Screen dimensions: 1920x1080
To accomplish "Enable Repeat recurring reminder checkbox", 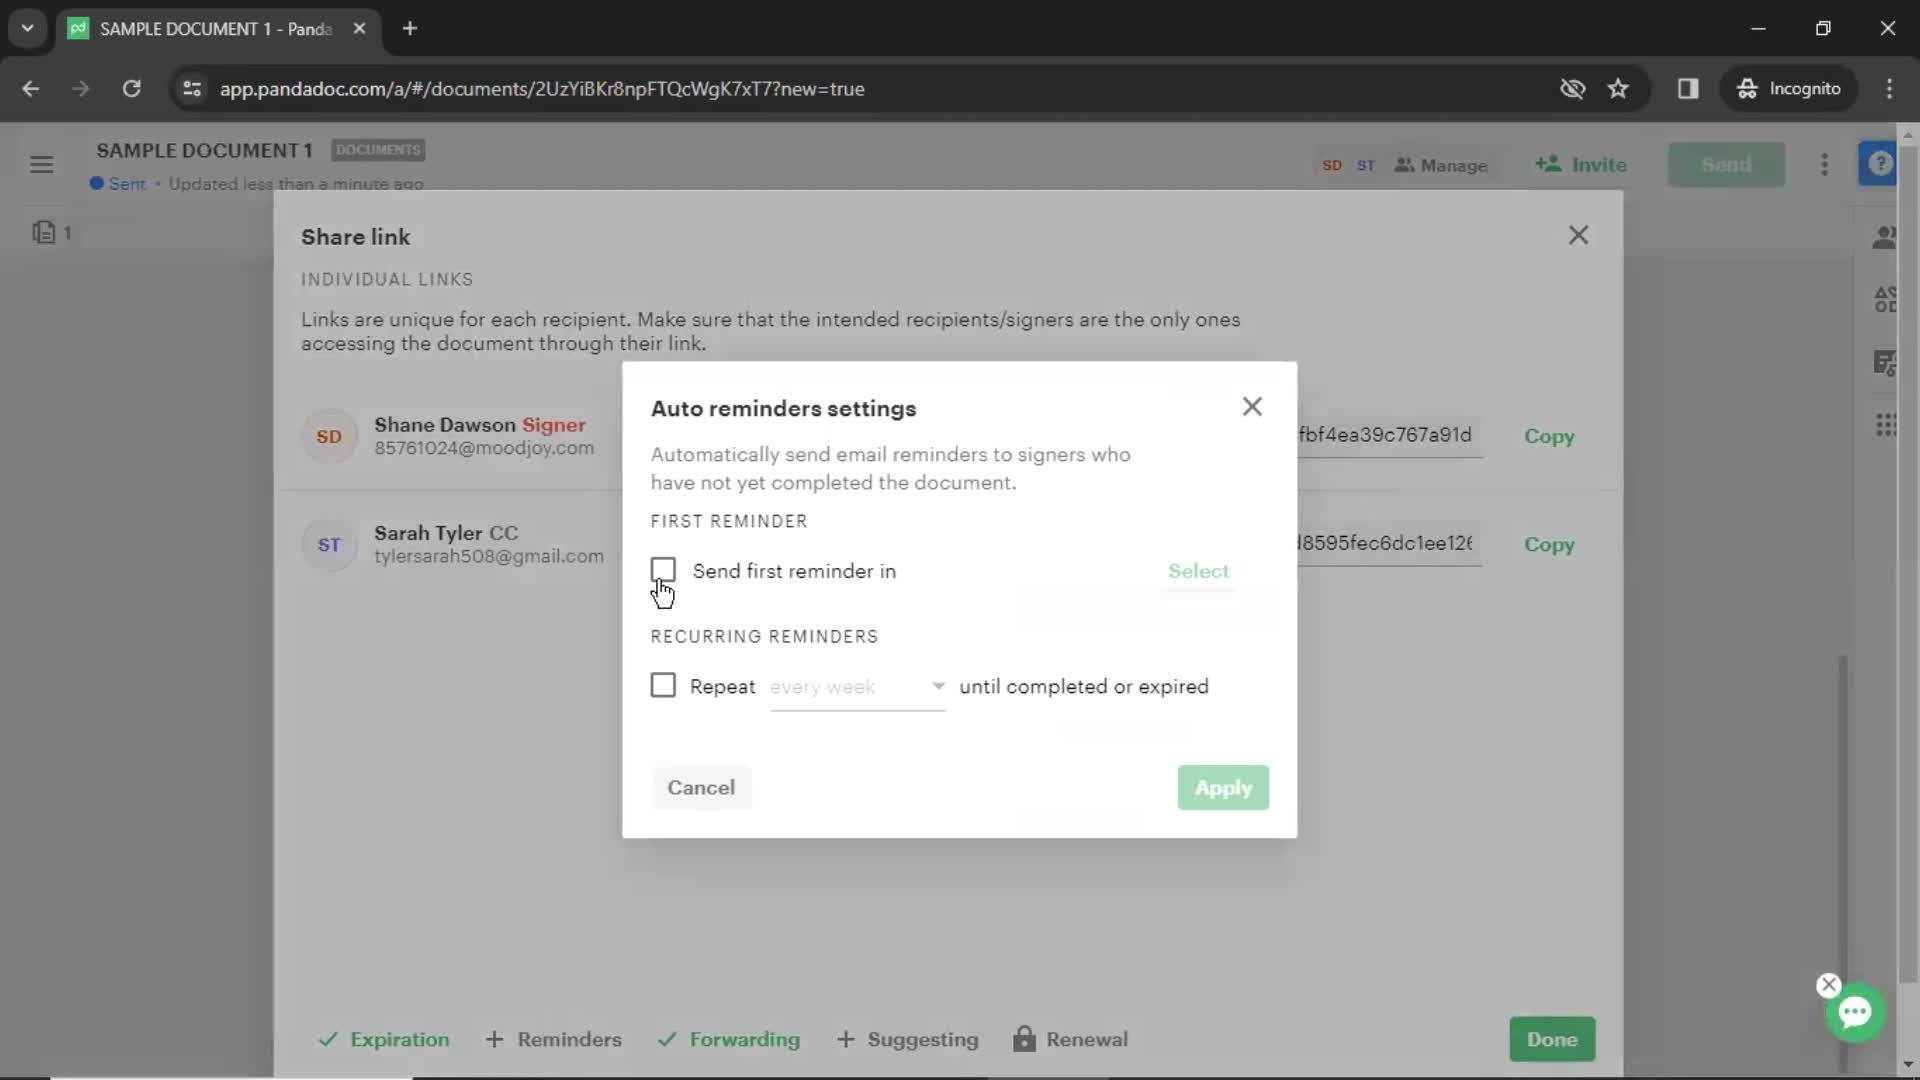I will point(663,686).
